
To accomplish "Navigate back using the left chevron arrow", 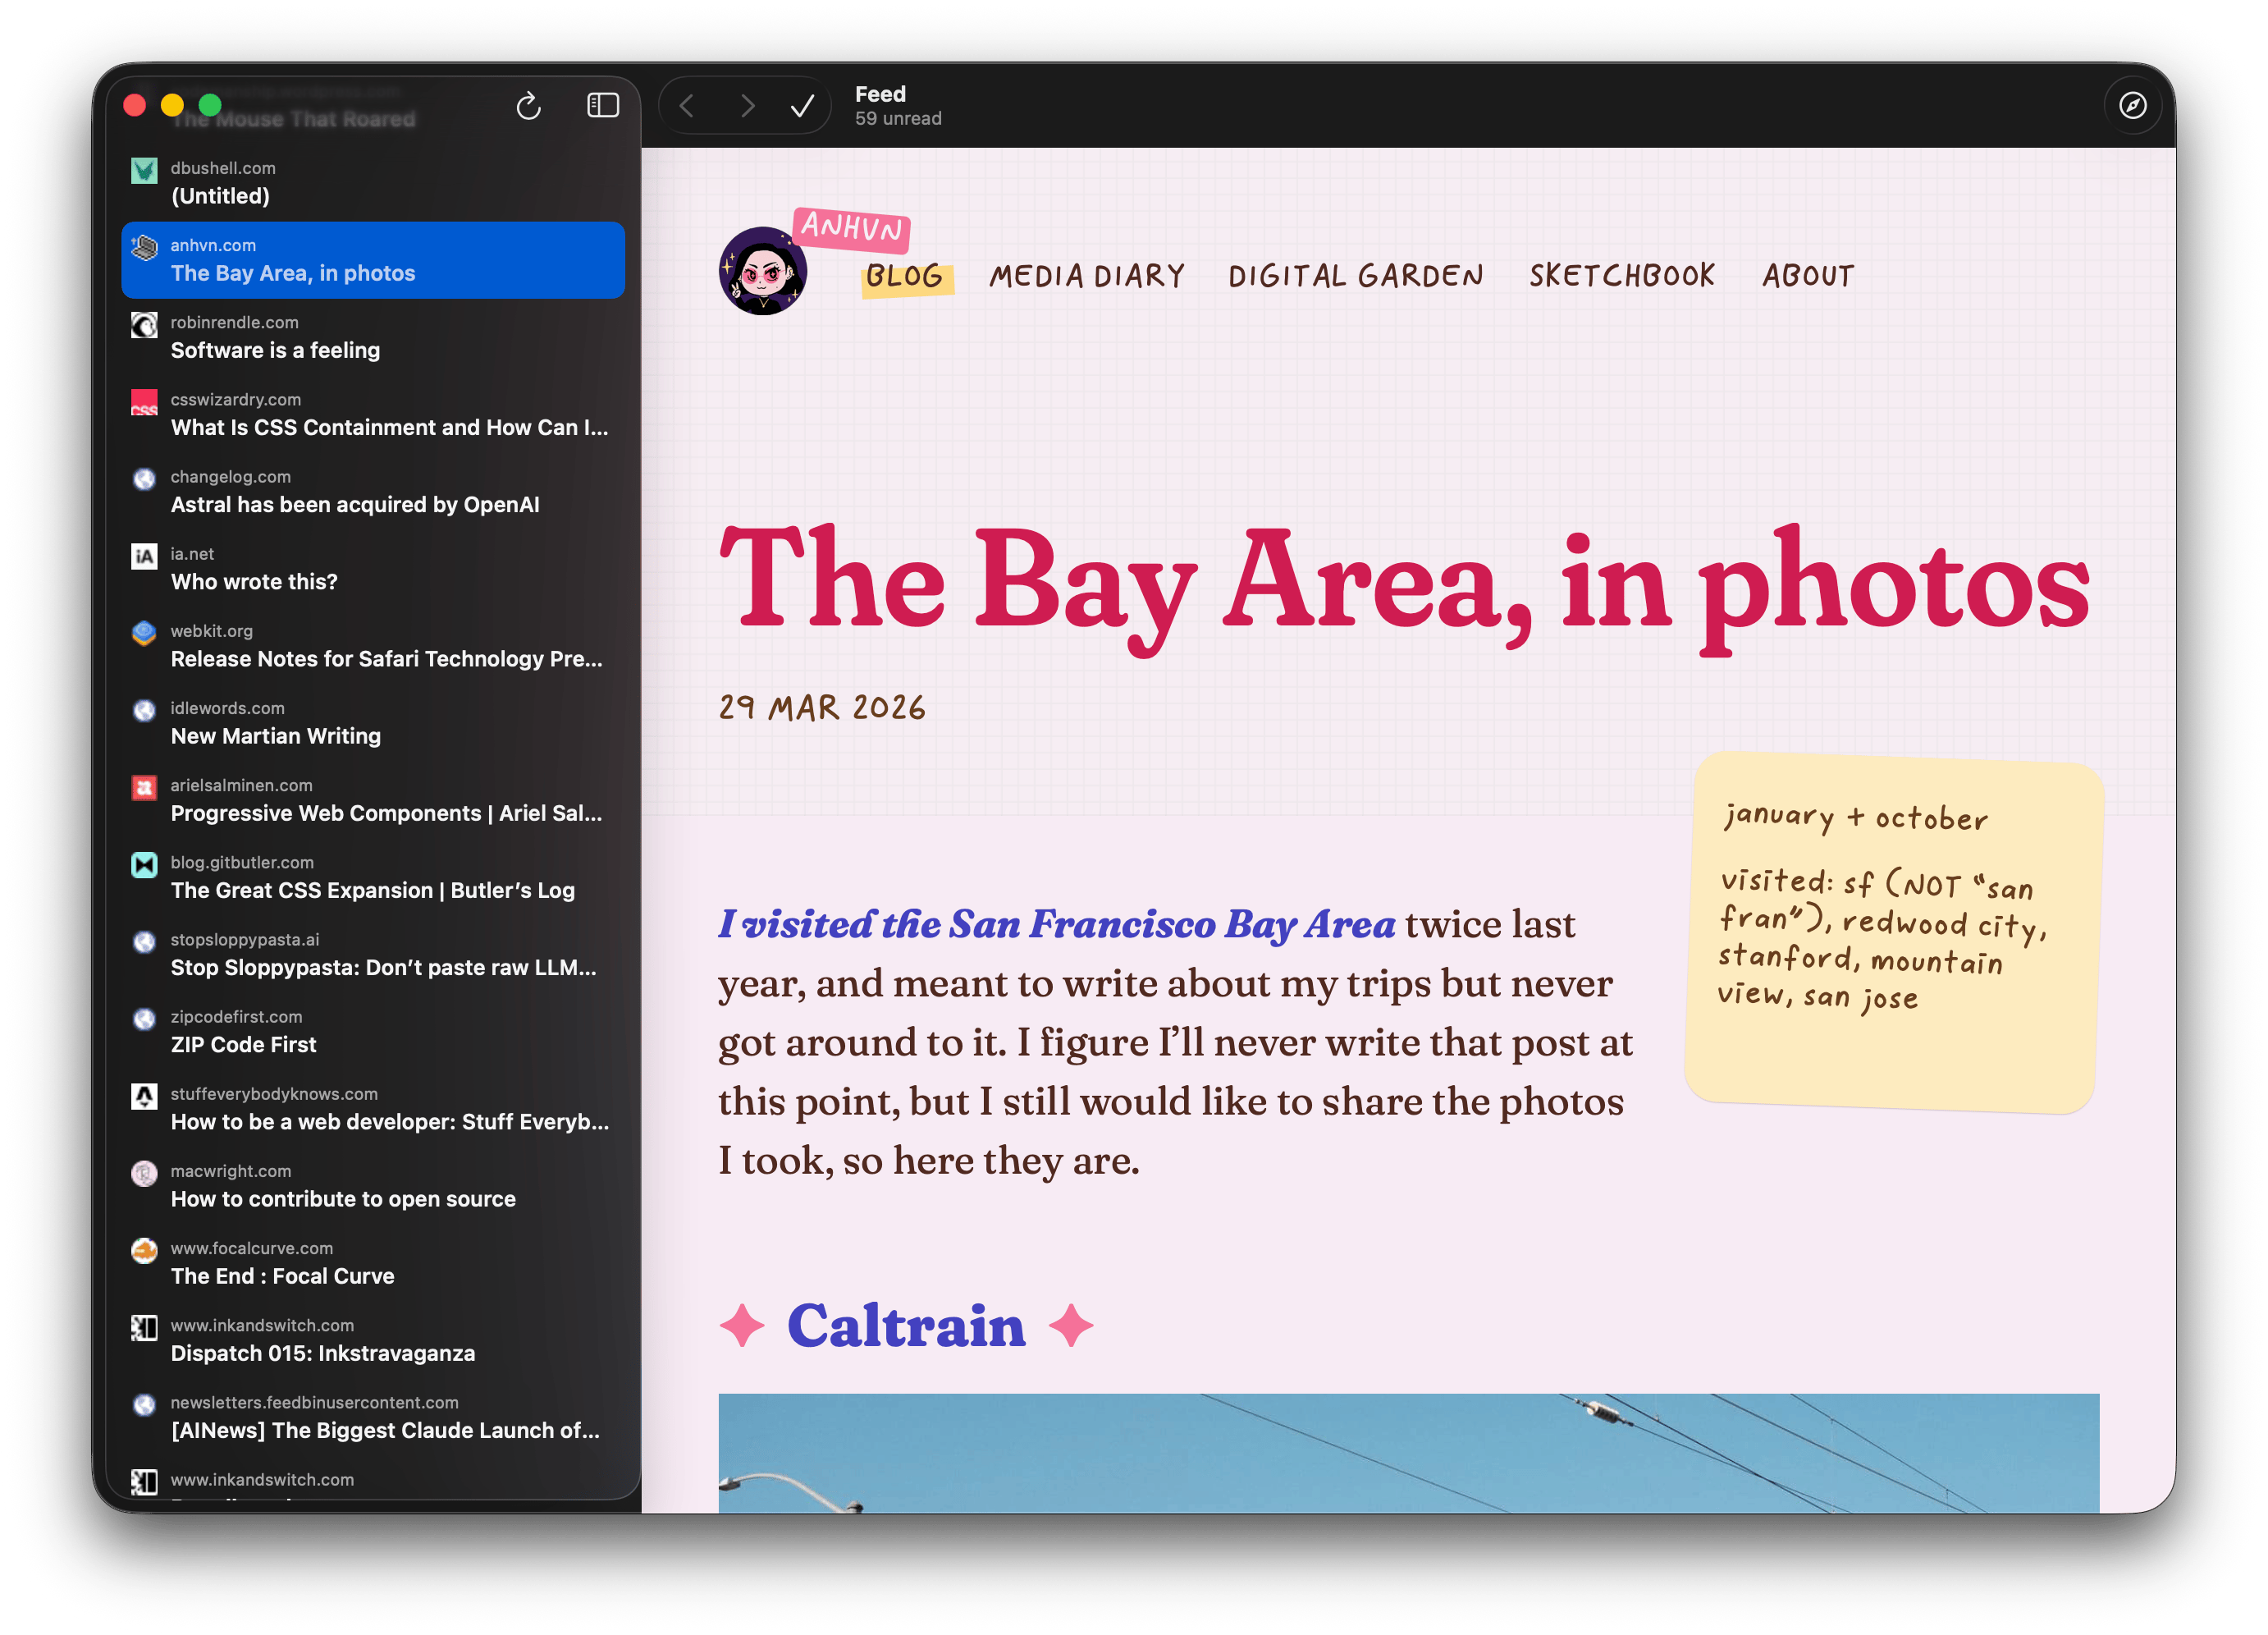I will 687,105.
